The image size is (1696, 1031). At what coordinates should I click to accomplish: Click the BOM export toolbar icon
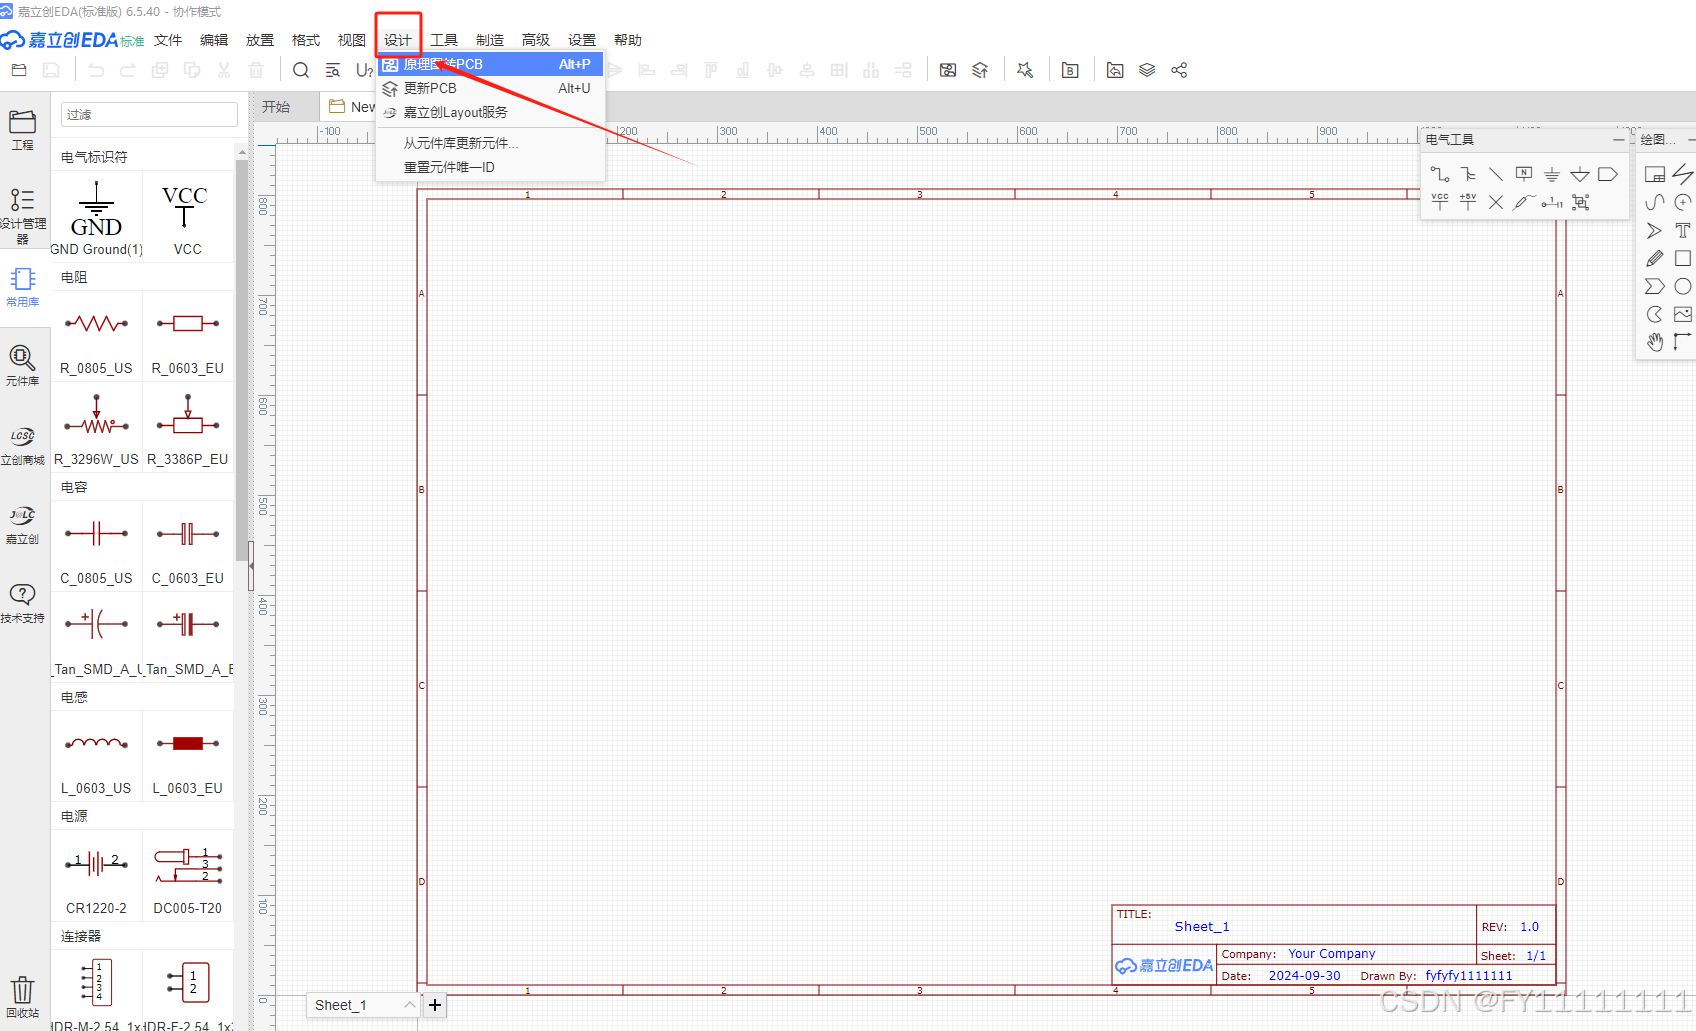point(1070,70)
